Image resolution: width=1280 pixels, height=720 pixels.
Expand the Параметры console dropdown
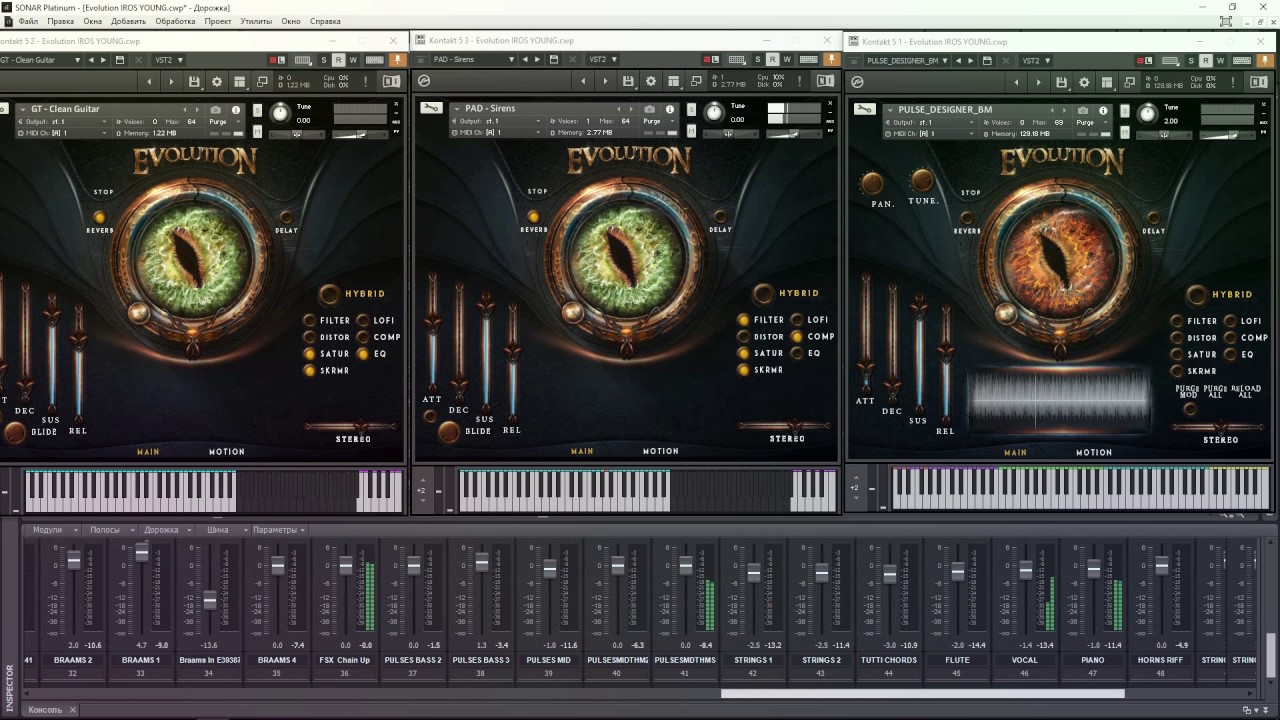[x=278, y=530]
